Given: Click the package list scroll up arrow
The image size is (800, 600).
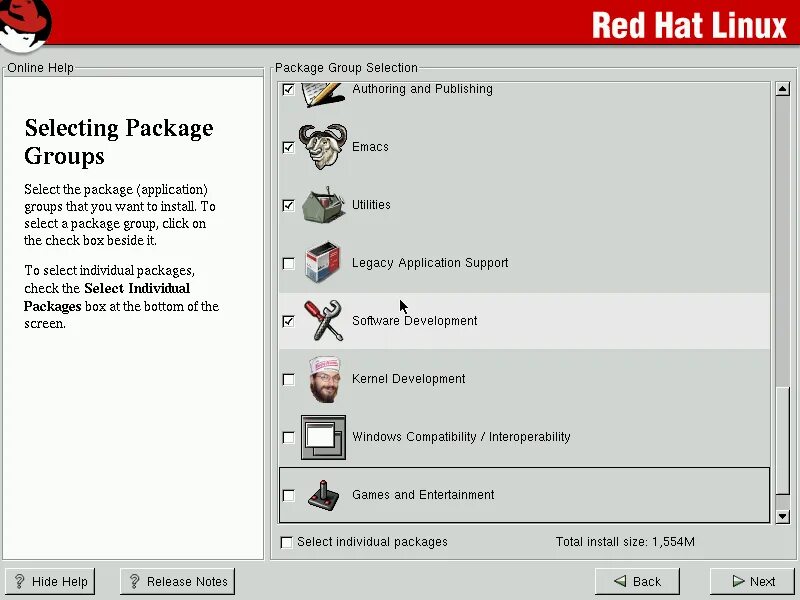Looking at the screenshot, I should [x=783, y=89].
